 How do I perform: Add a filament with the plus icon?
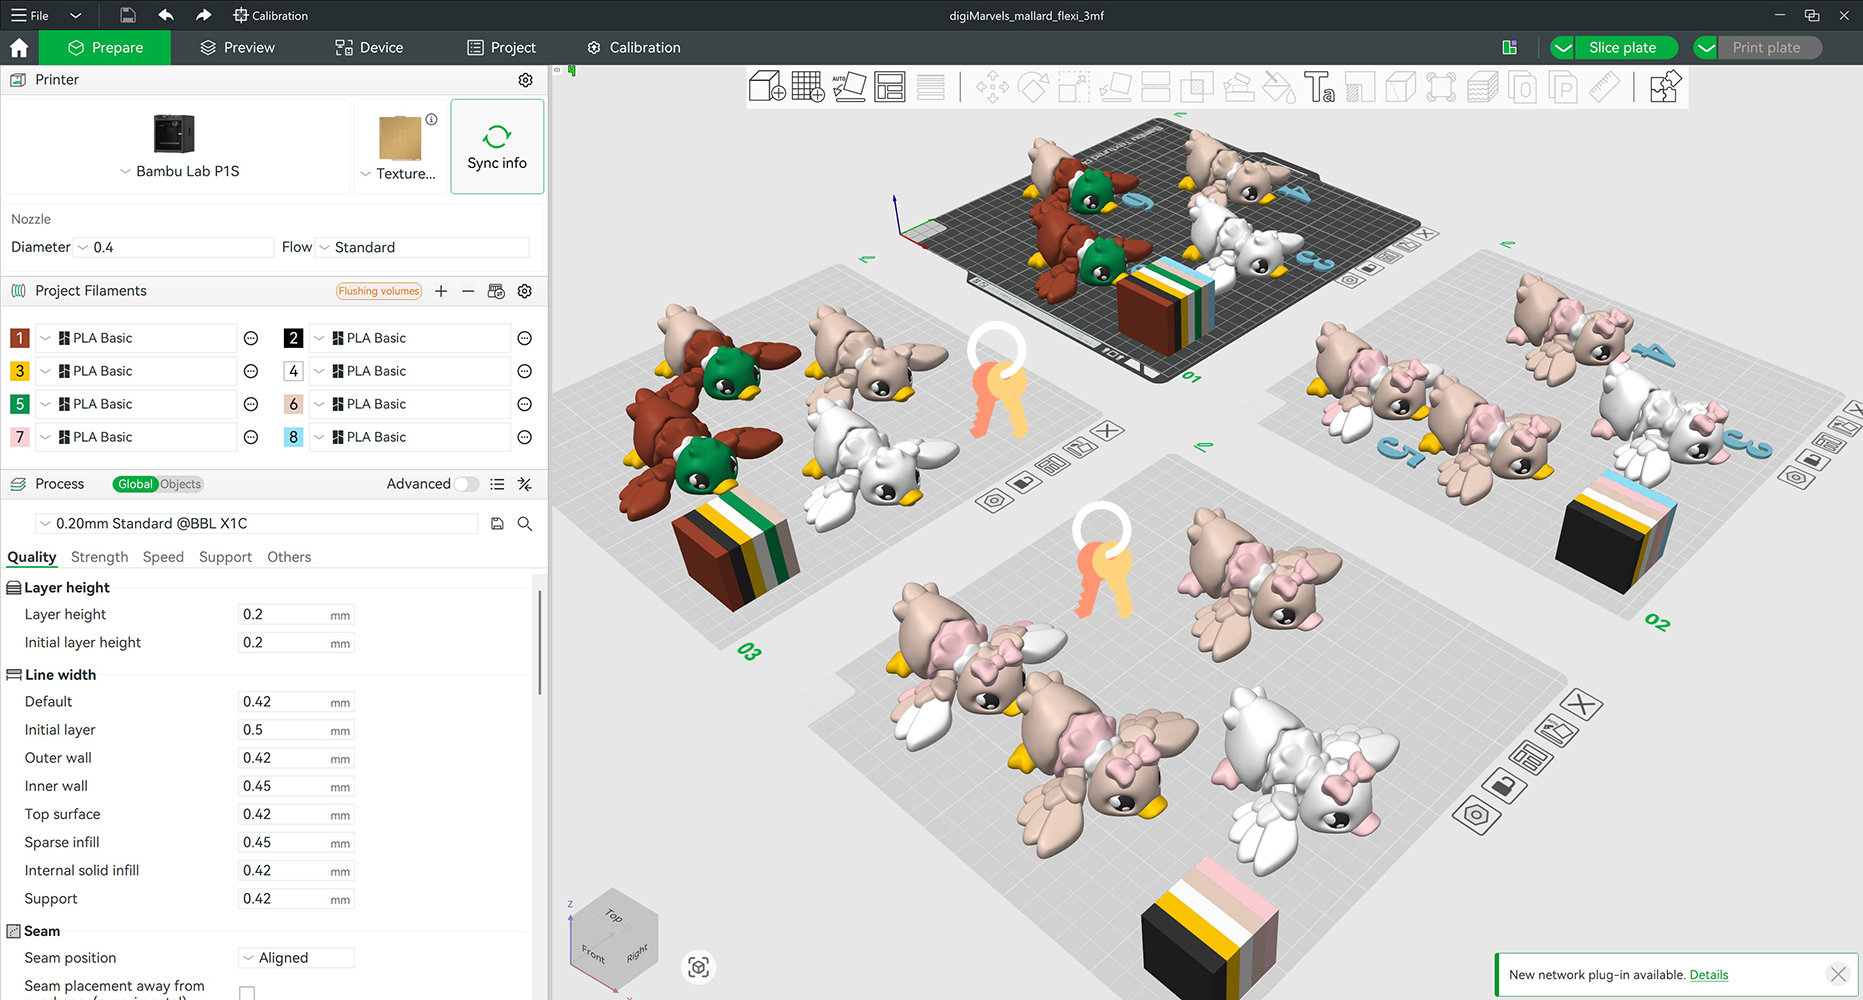click(x=441, y=291)
